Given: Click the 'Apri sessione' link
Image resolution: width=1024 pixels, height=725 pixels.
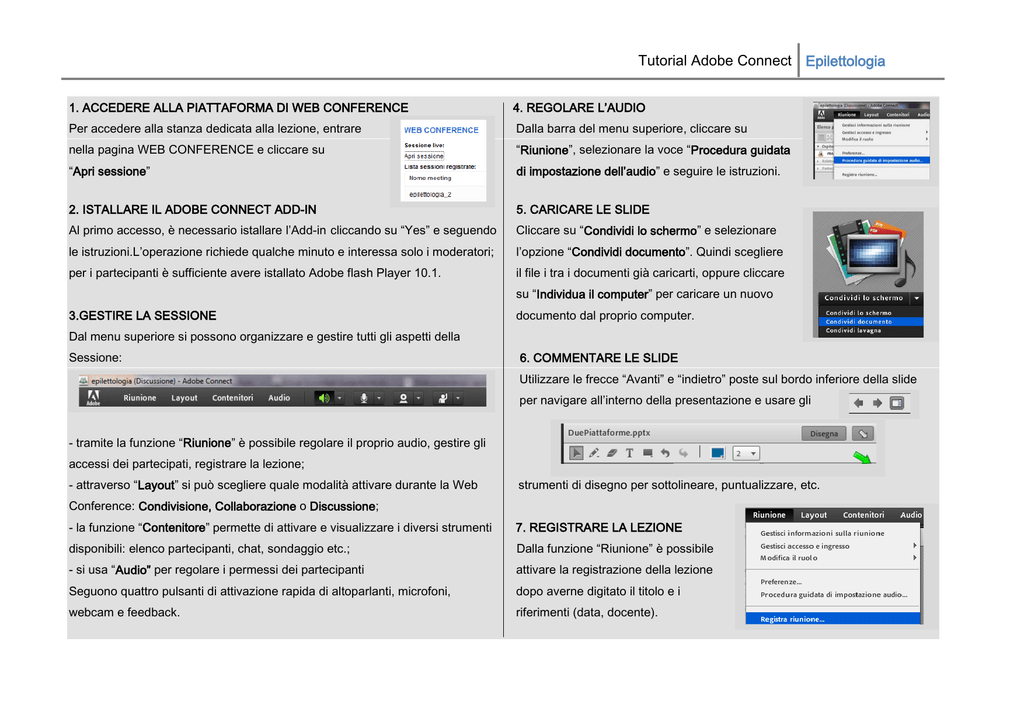Looking at the screenshot, I should coord(424,156).
